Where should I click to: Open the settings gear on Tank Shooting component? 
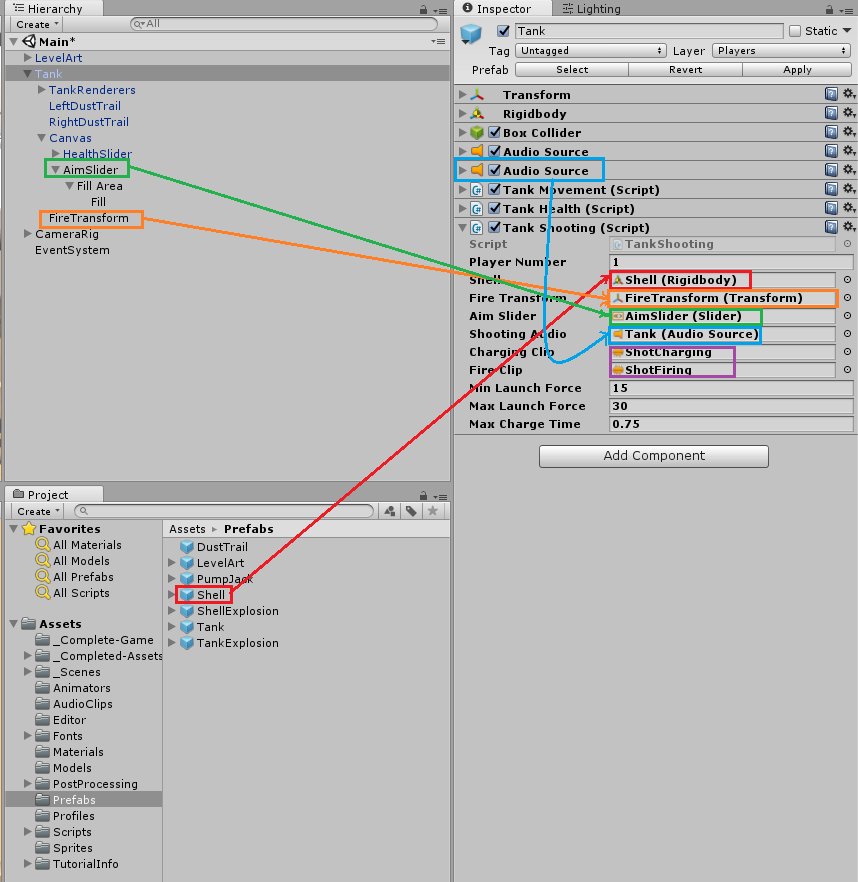[x=847, y=227]
